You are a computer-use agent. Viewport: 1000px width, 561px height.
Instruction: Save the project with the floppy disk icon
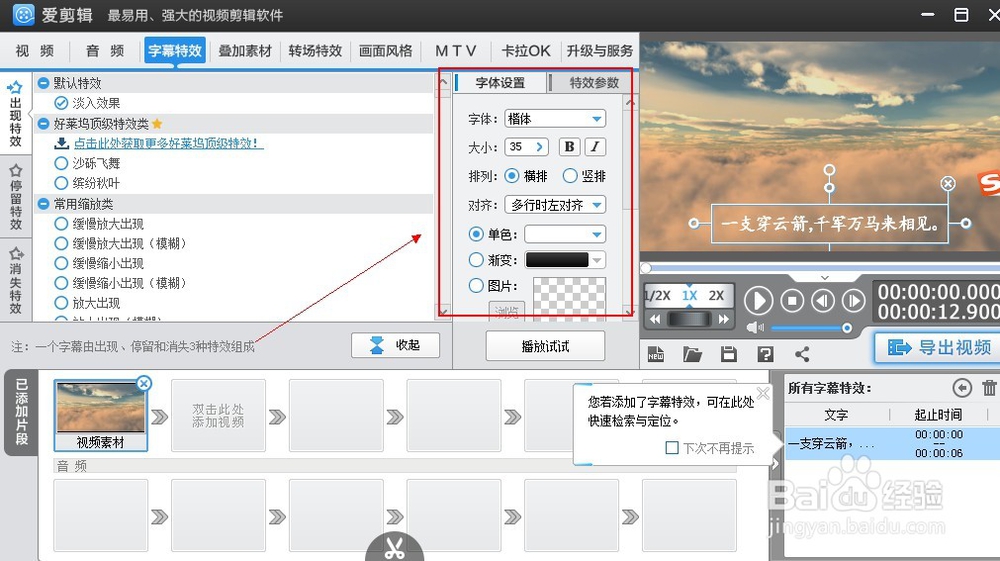point(728,354)
